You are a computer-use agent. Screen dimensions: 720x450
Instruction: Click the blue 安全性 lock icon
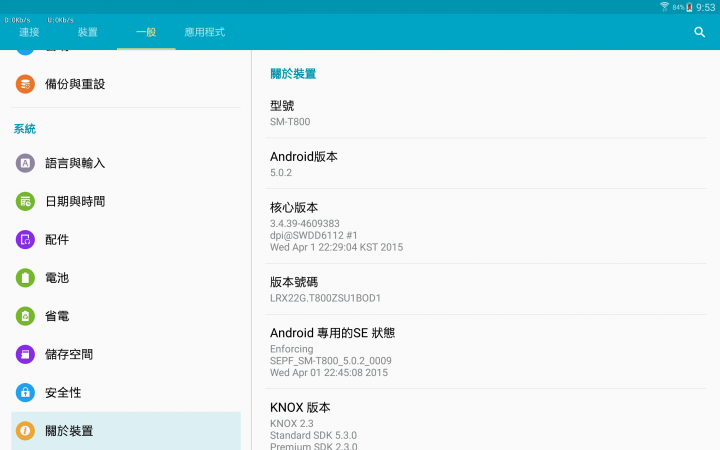(25, 393)
